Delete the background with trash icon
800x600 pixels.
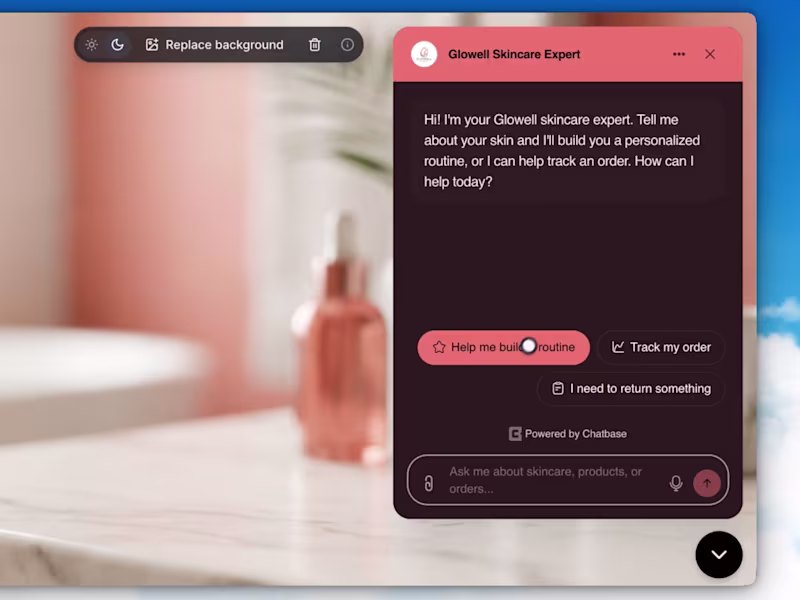[315, 45]
